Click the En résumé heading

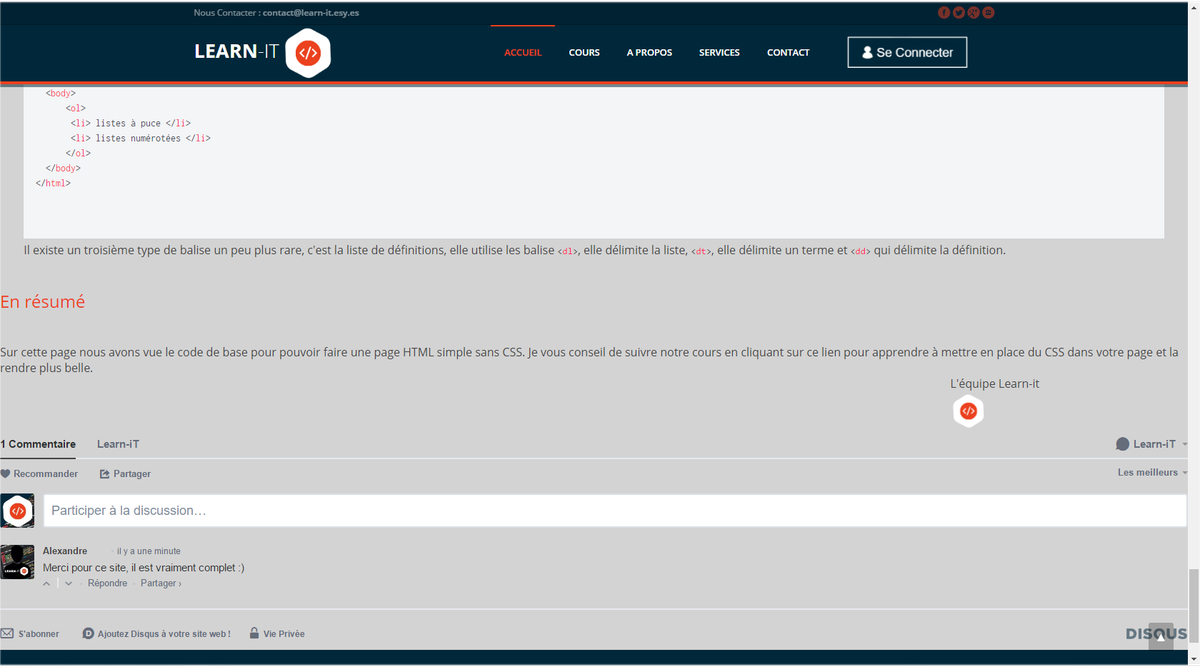(x=42, y=301)
